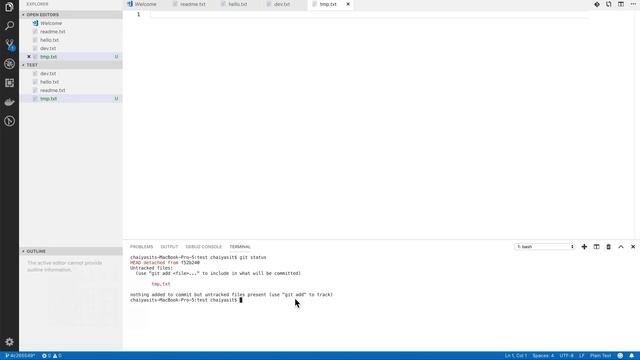Open the Debug view (no-bug icon)
Image resolution: width=640 pixels, height=360 pixels.
9,64
